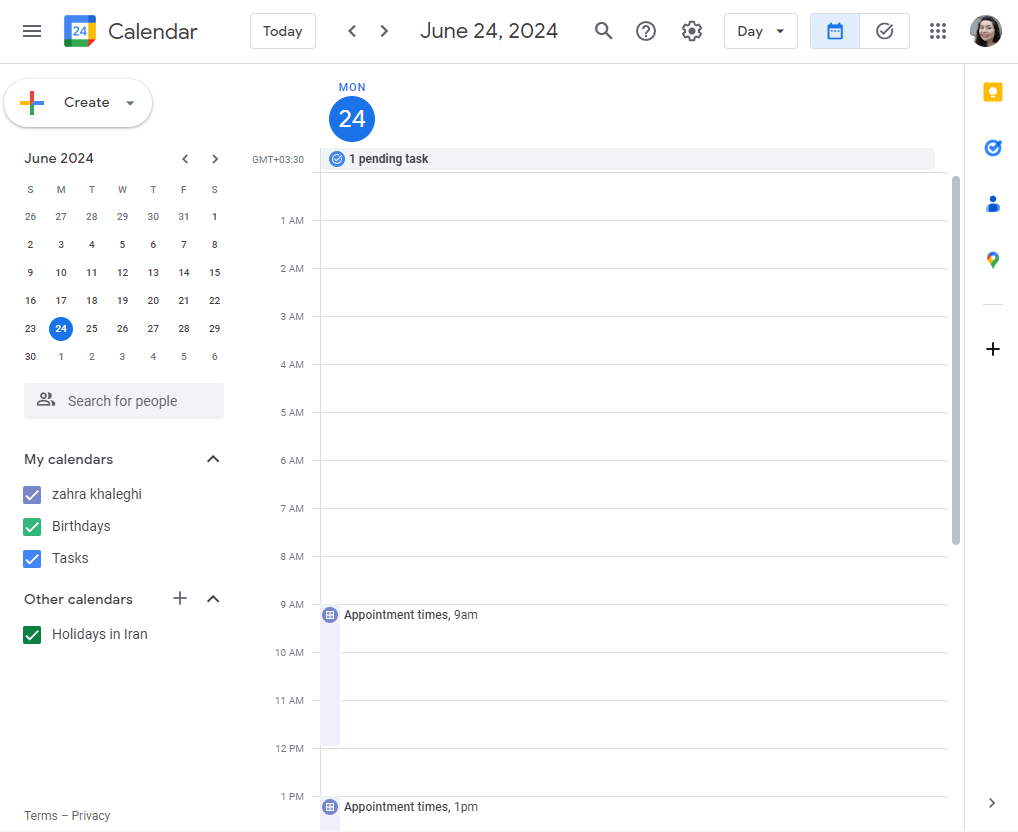Click the Search for people field
Viewport: 1018px width, 832px height.
[124, 401]
